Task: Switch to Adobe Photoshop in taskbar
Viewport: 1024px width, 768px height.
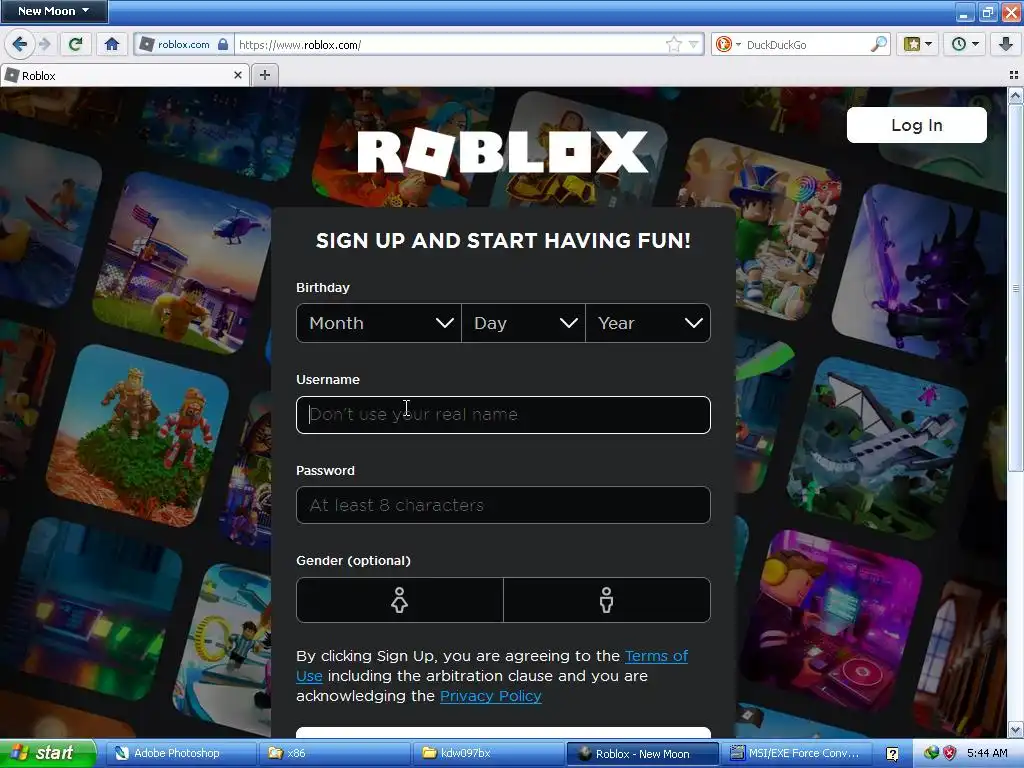Action: pos(181,753)
